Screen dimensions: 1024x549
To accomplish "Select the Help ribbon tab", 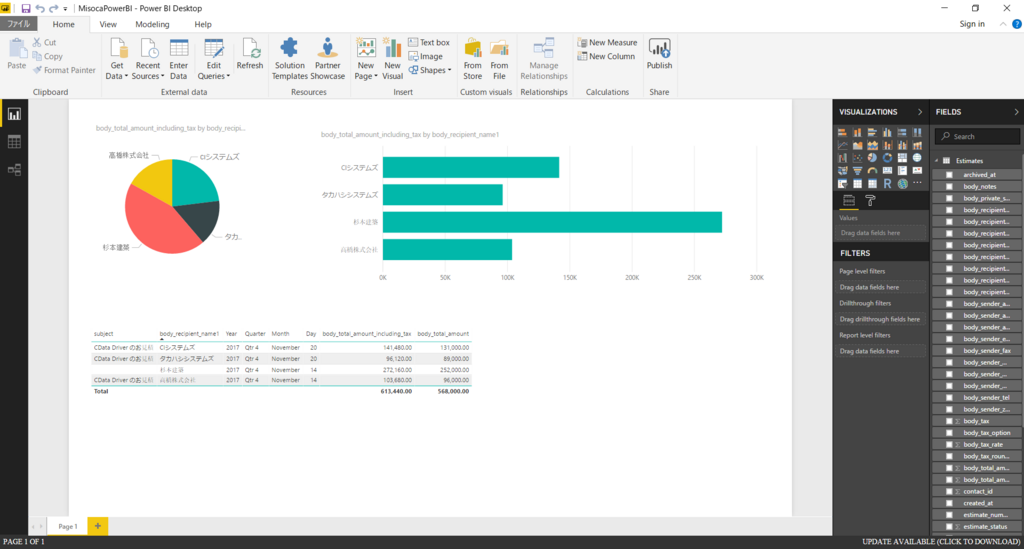I will click(202, 24).
